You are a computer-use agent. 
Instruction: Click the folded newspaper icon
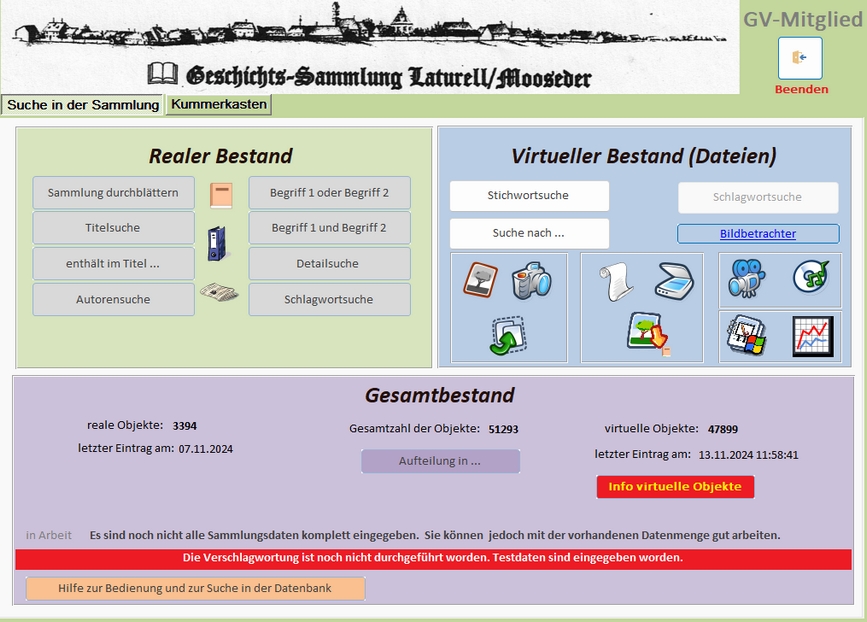pos(219,293)
